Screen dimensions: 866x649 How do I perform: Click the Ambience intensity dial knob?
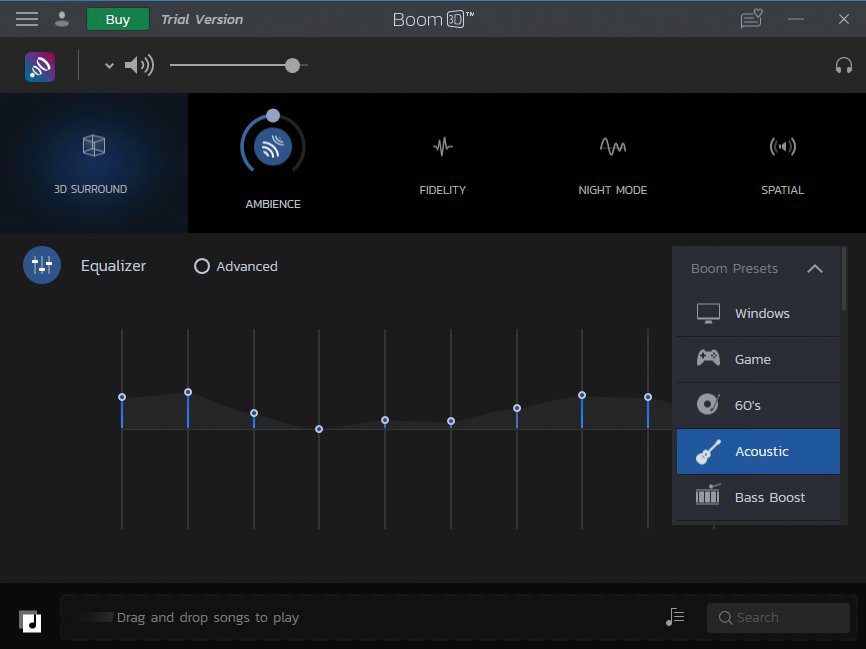(273, 115)
